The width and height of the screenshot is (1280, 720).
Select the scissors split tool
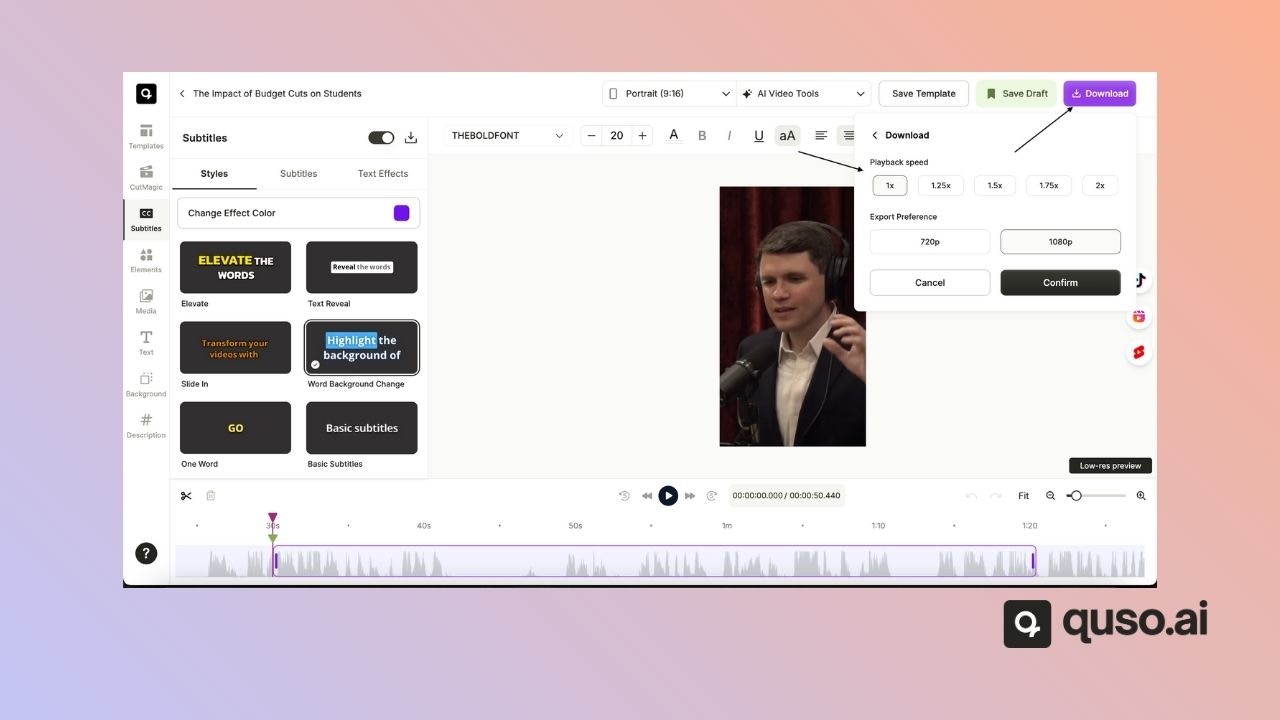(186, 496)
